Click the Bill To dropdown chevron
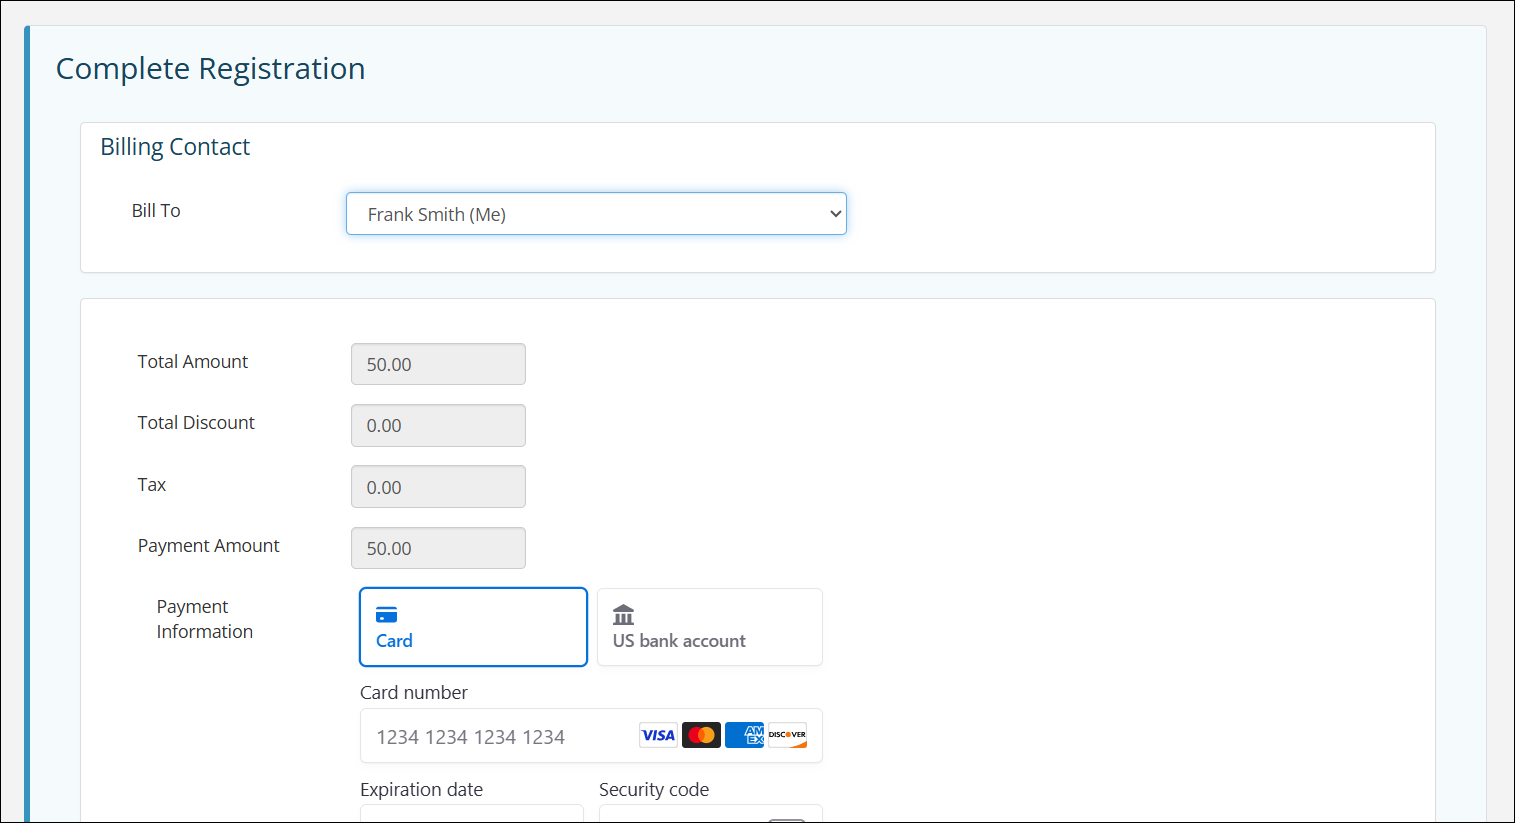This screenshot has width=1515, height=823. point(834,213)
